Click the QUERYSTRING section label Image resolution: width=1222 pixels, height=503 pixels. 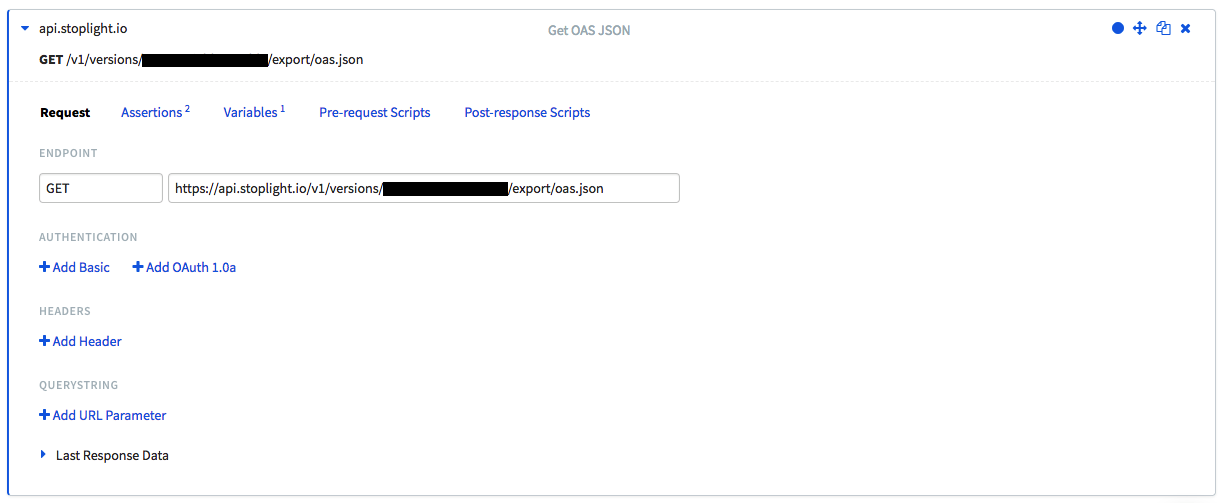pyautogui.click(x=79, y=385)
